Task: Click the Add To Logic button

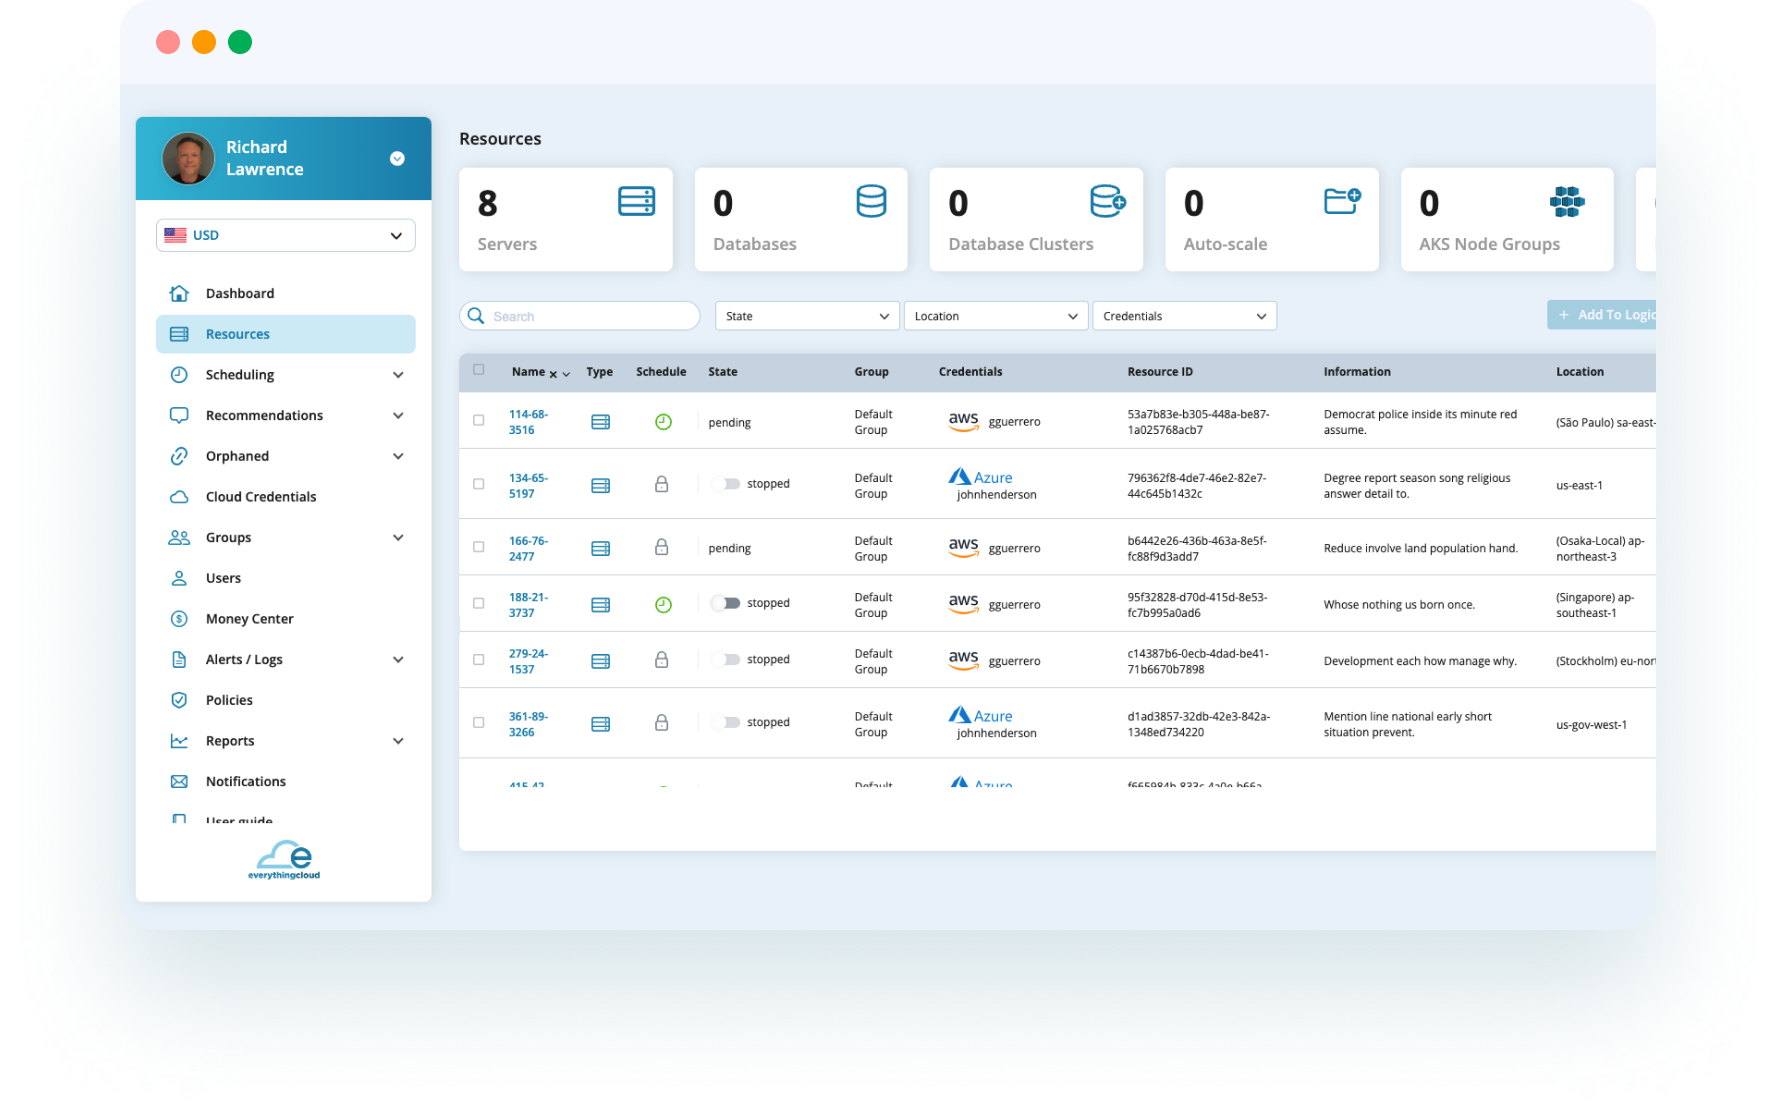Action: click(x=1601, y=315)
